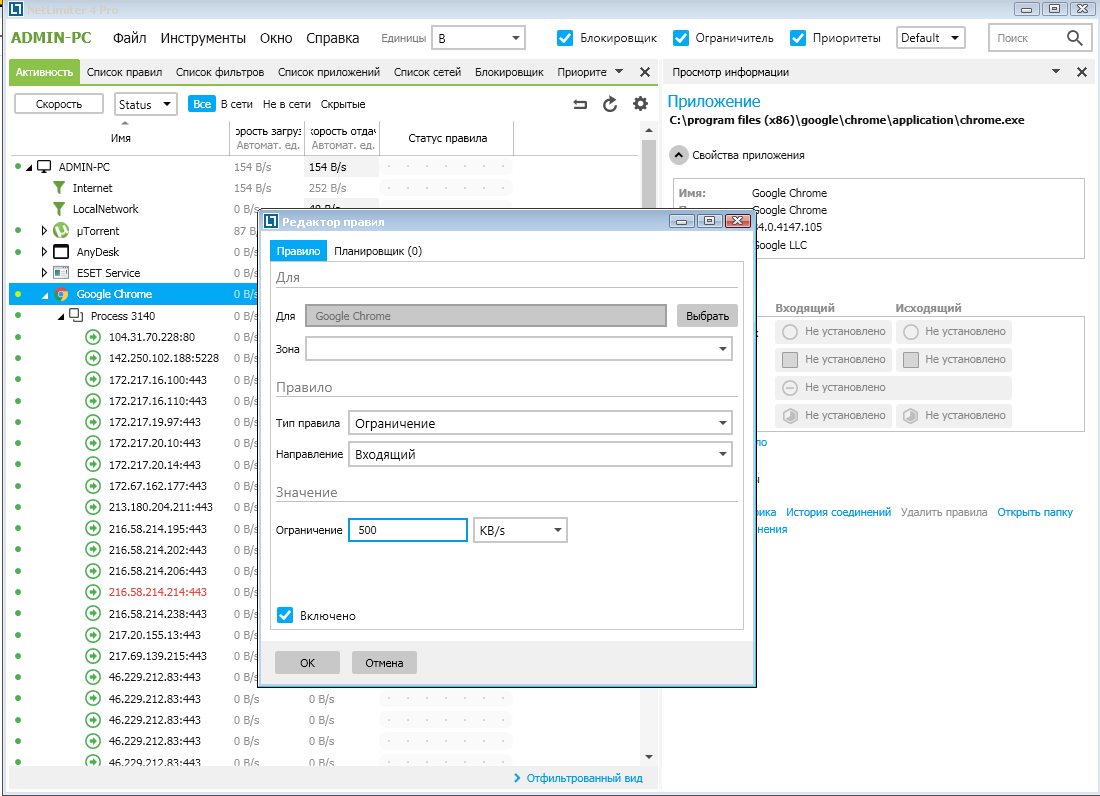Screen dimensions: 1100x796
Task: Select outgoing Не установлено radio button
Action: pyautogui.click(x=911, y=332)
